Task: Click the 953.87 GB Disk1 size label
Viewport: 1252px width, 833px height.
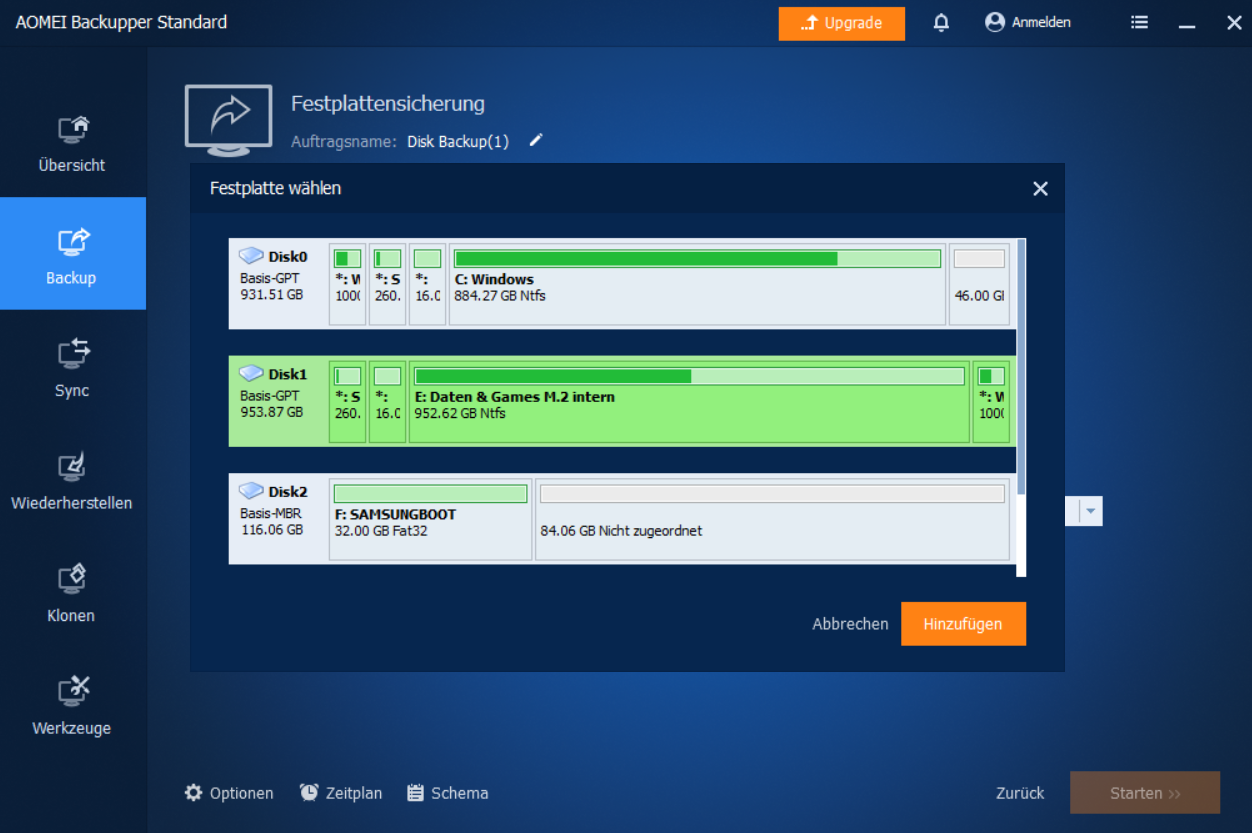Action: (x=271, y=412)
